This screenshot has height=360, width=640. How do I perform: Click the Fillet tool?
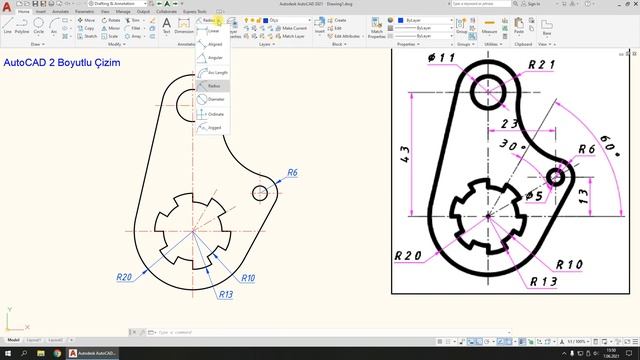click(x=133, y=28)
